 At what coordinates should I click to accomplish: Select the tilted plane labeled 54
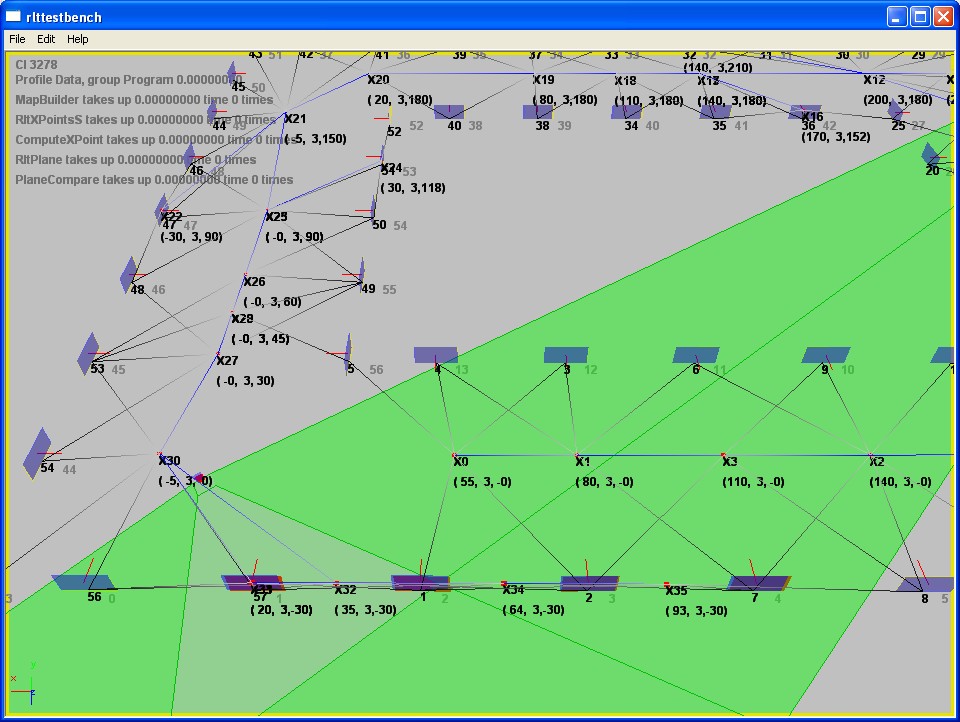(x=39, y=452)
